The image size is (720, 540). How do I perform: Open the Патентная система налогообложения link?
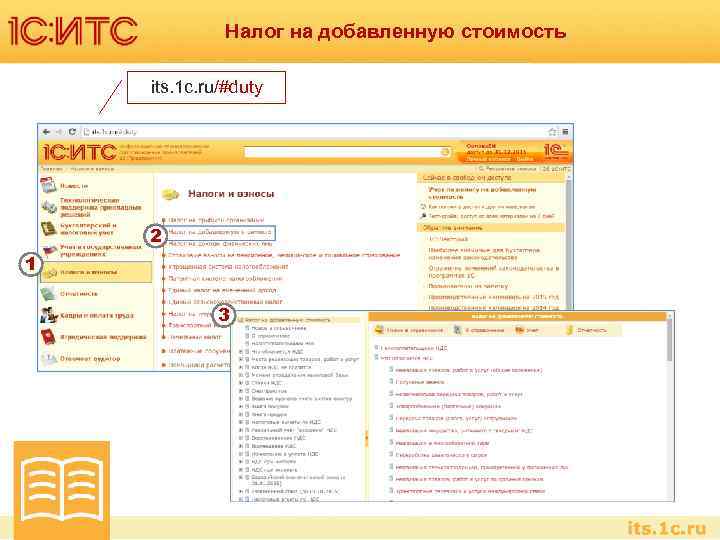(225, 278)
